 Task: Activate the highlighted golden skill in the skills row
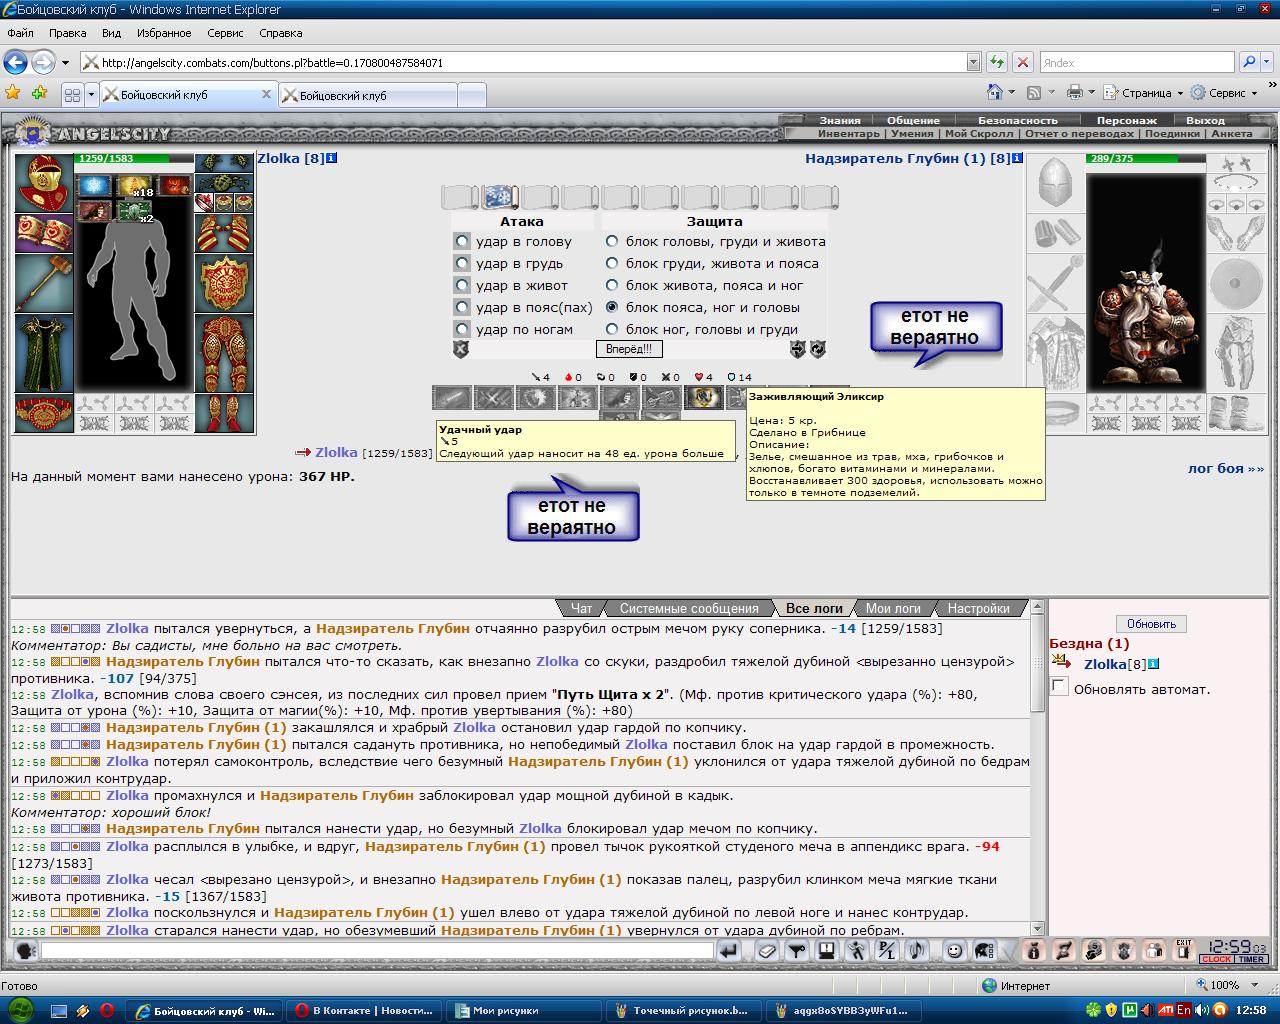(704, 397)
